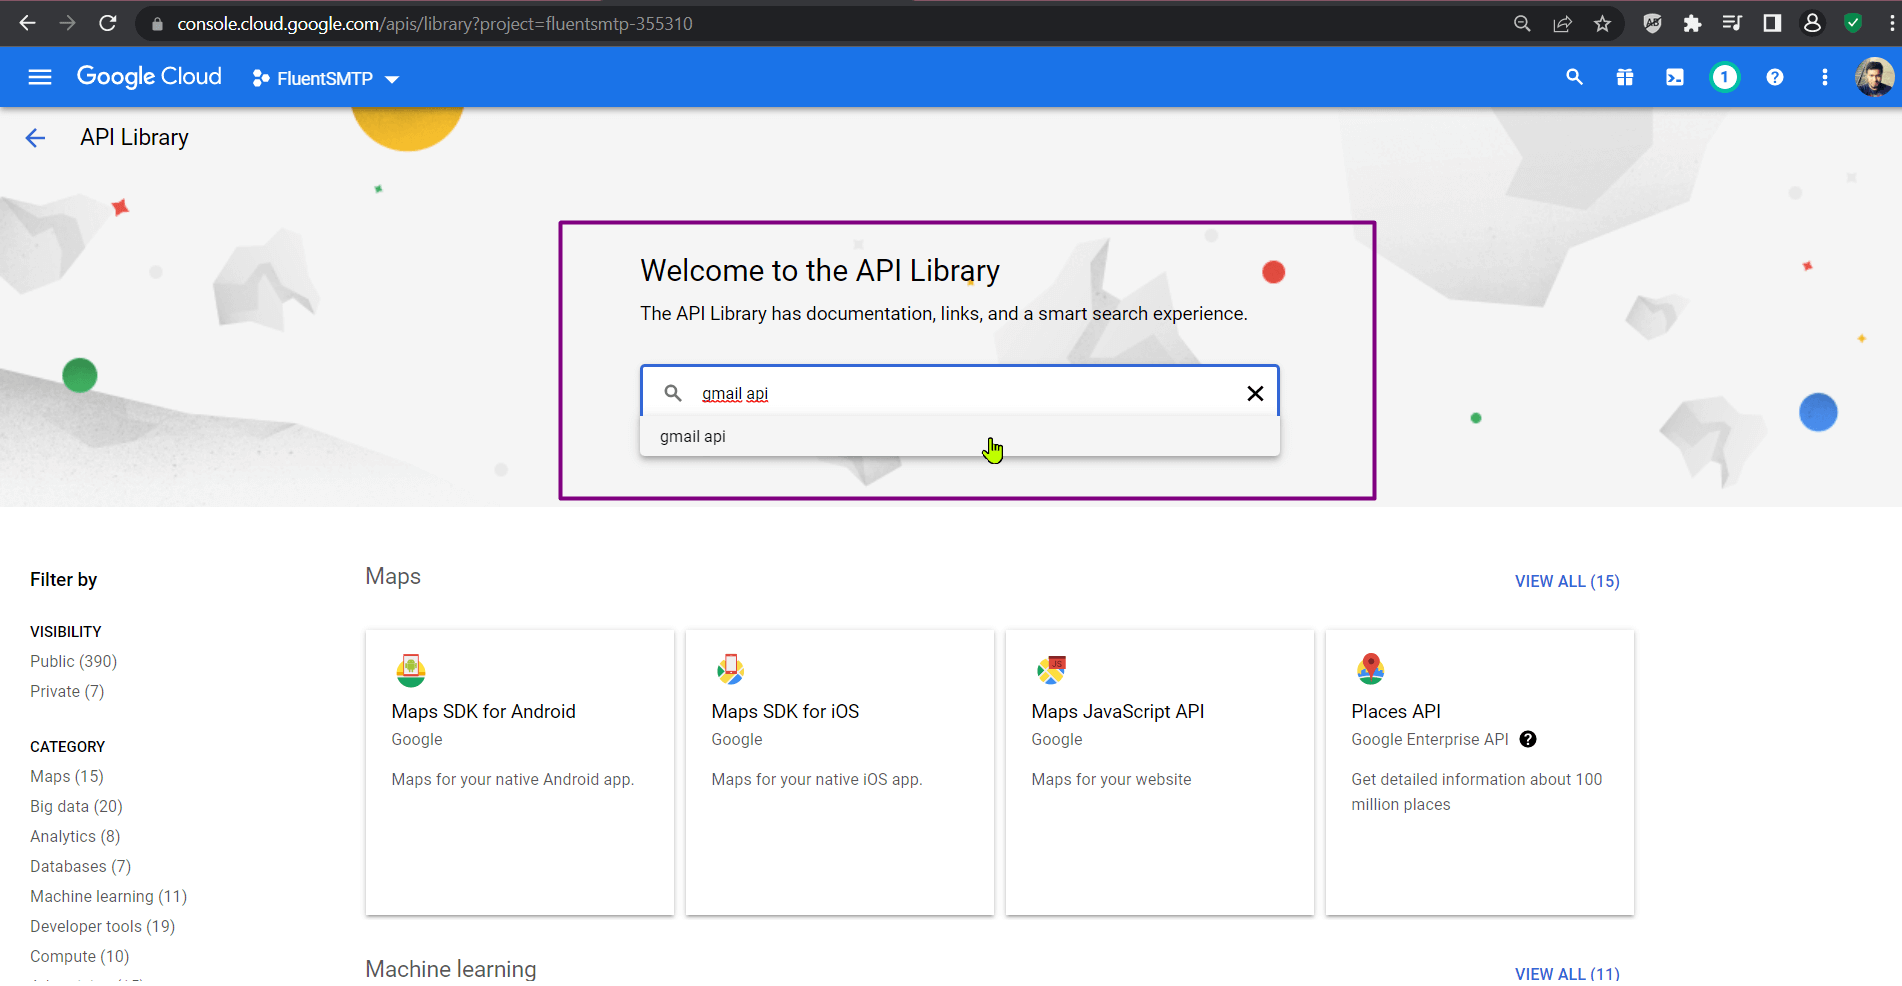Clear the gmail api search text
Screen dimensions: 1902x986
point(1255,394)
